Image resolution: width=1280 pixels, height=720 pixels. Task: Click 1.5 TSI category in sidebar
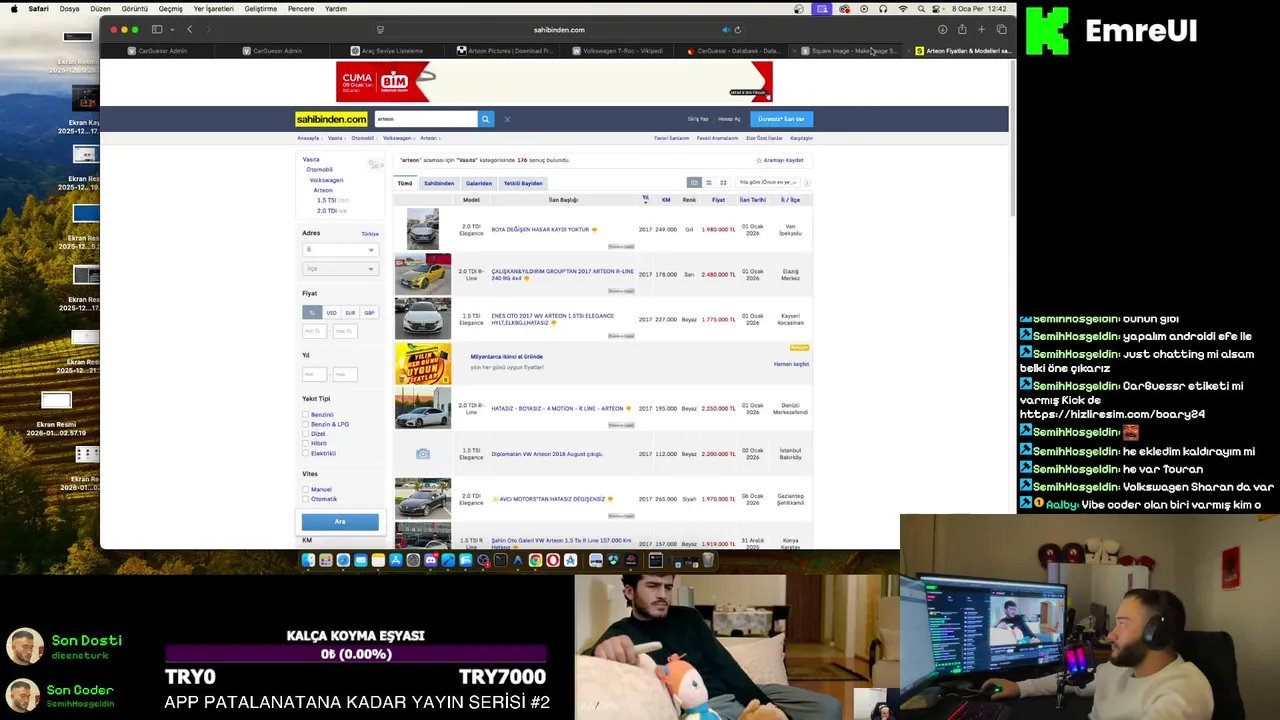pos(327,200)
